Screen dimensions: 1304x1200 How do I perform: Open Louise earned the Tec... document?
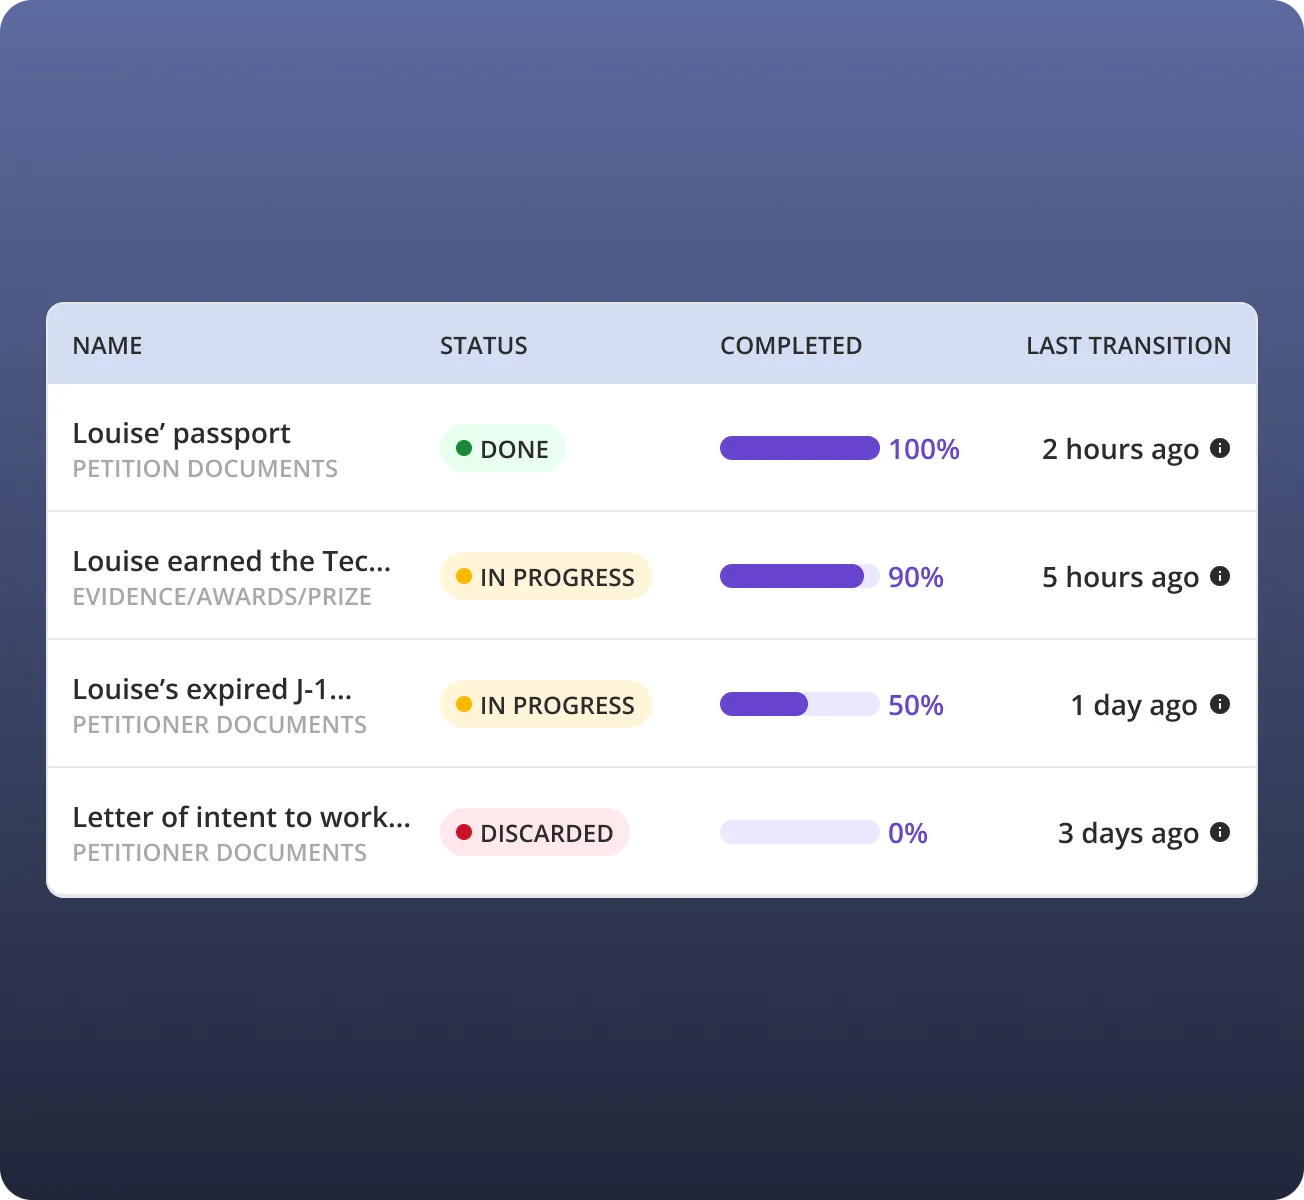click(x=232, y=562)
